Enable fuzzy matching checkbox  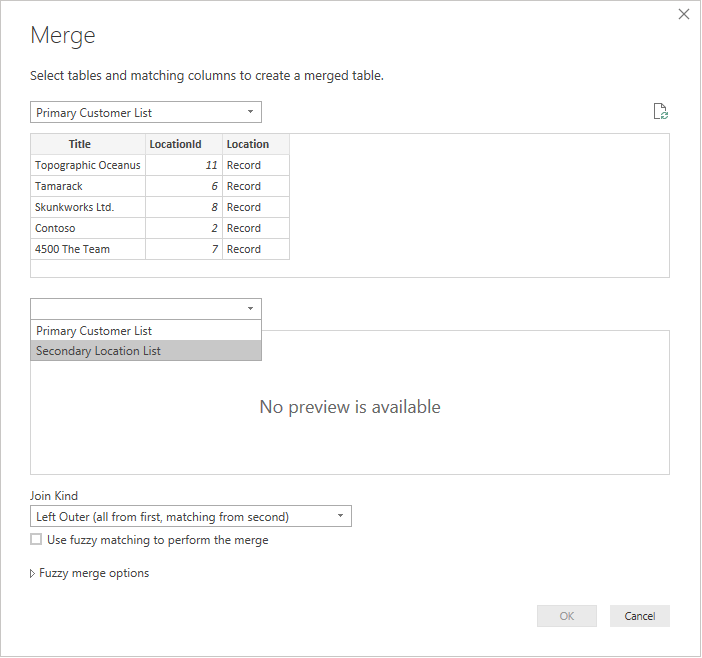pyautogui.click(x=37, y=540)
